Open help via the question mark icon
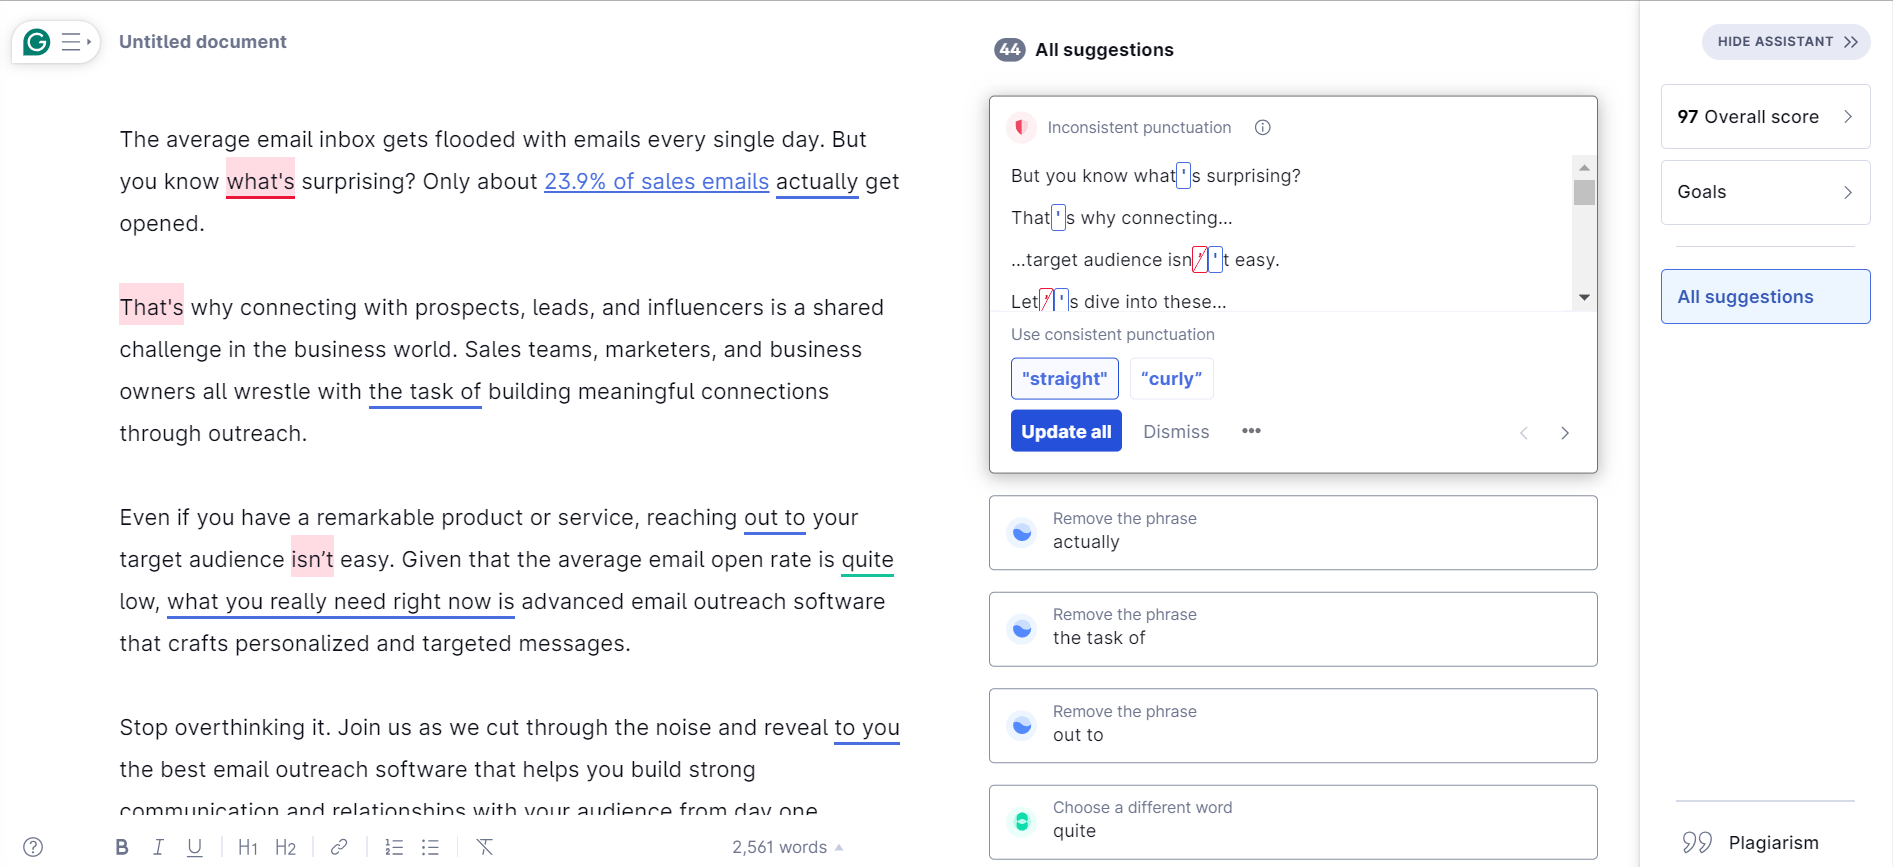This screenshot has width=1893, height=867. click(x=34, y=847)
